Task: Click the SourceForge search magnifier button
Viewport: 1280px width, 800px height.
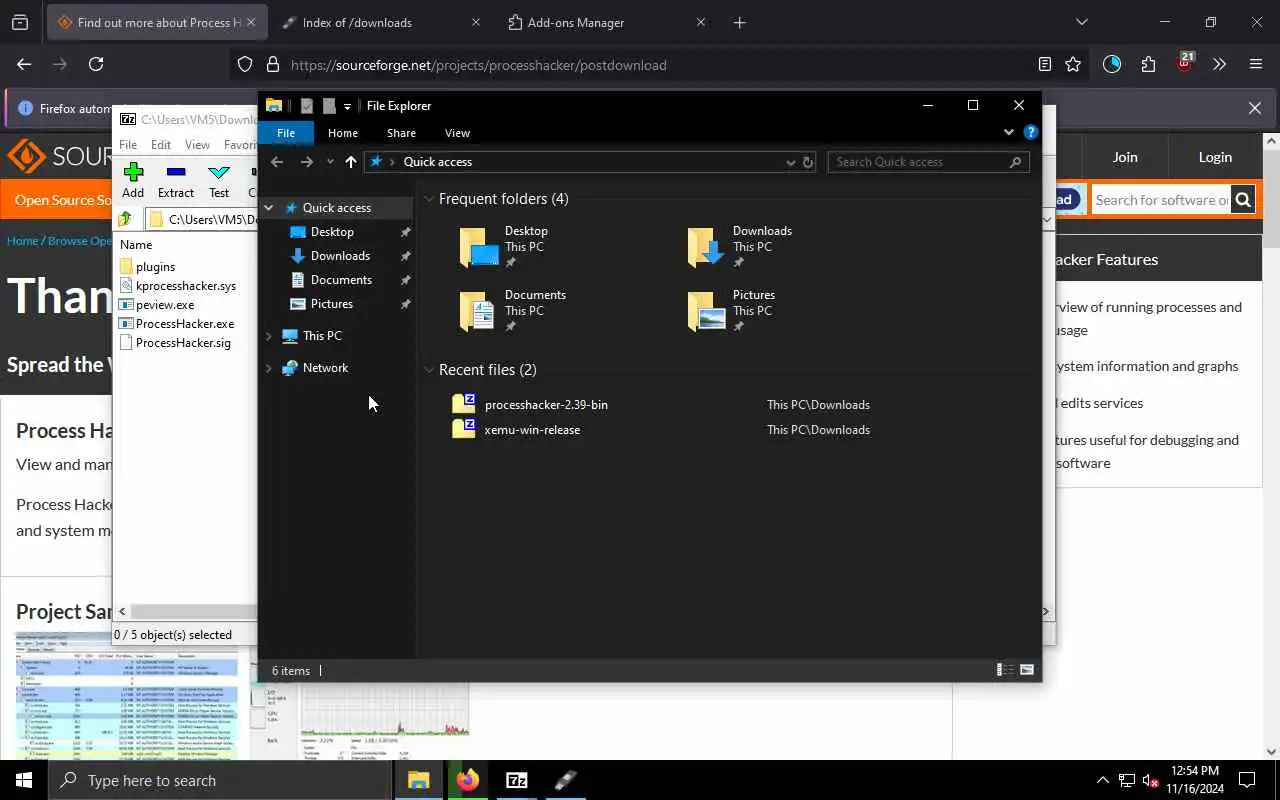Action: tap(1243, 200)
